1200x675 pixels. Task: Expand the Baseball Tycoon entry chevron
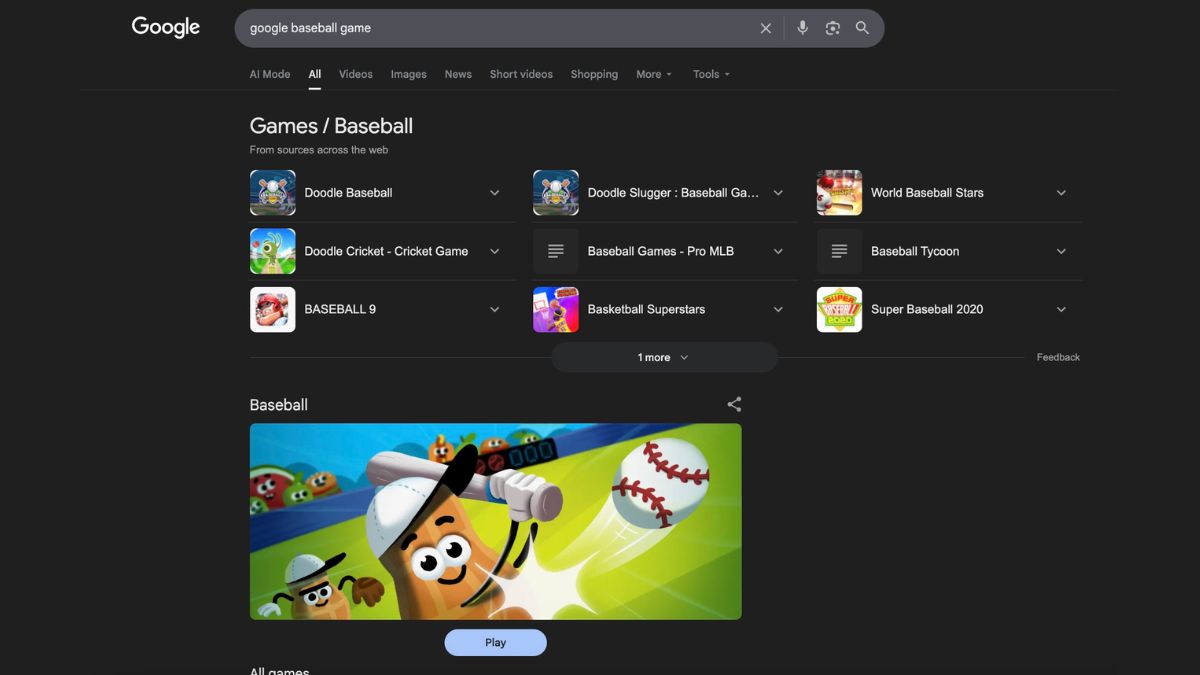(x=1061, y=251)
